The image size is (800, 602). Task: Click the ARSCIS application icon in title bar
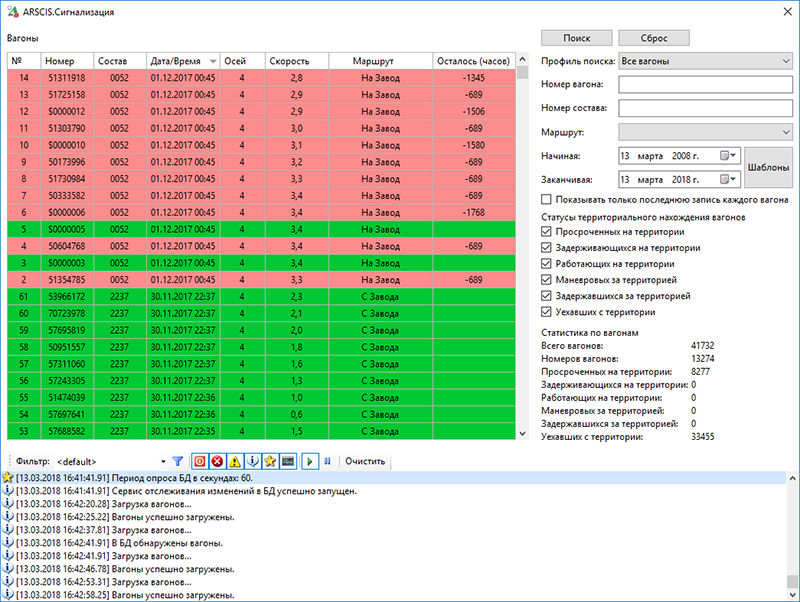13,11
